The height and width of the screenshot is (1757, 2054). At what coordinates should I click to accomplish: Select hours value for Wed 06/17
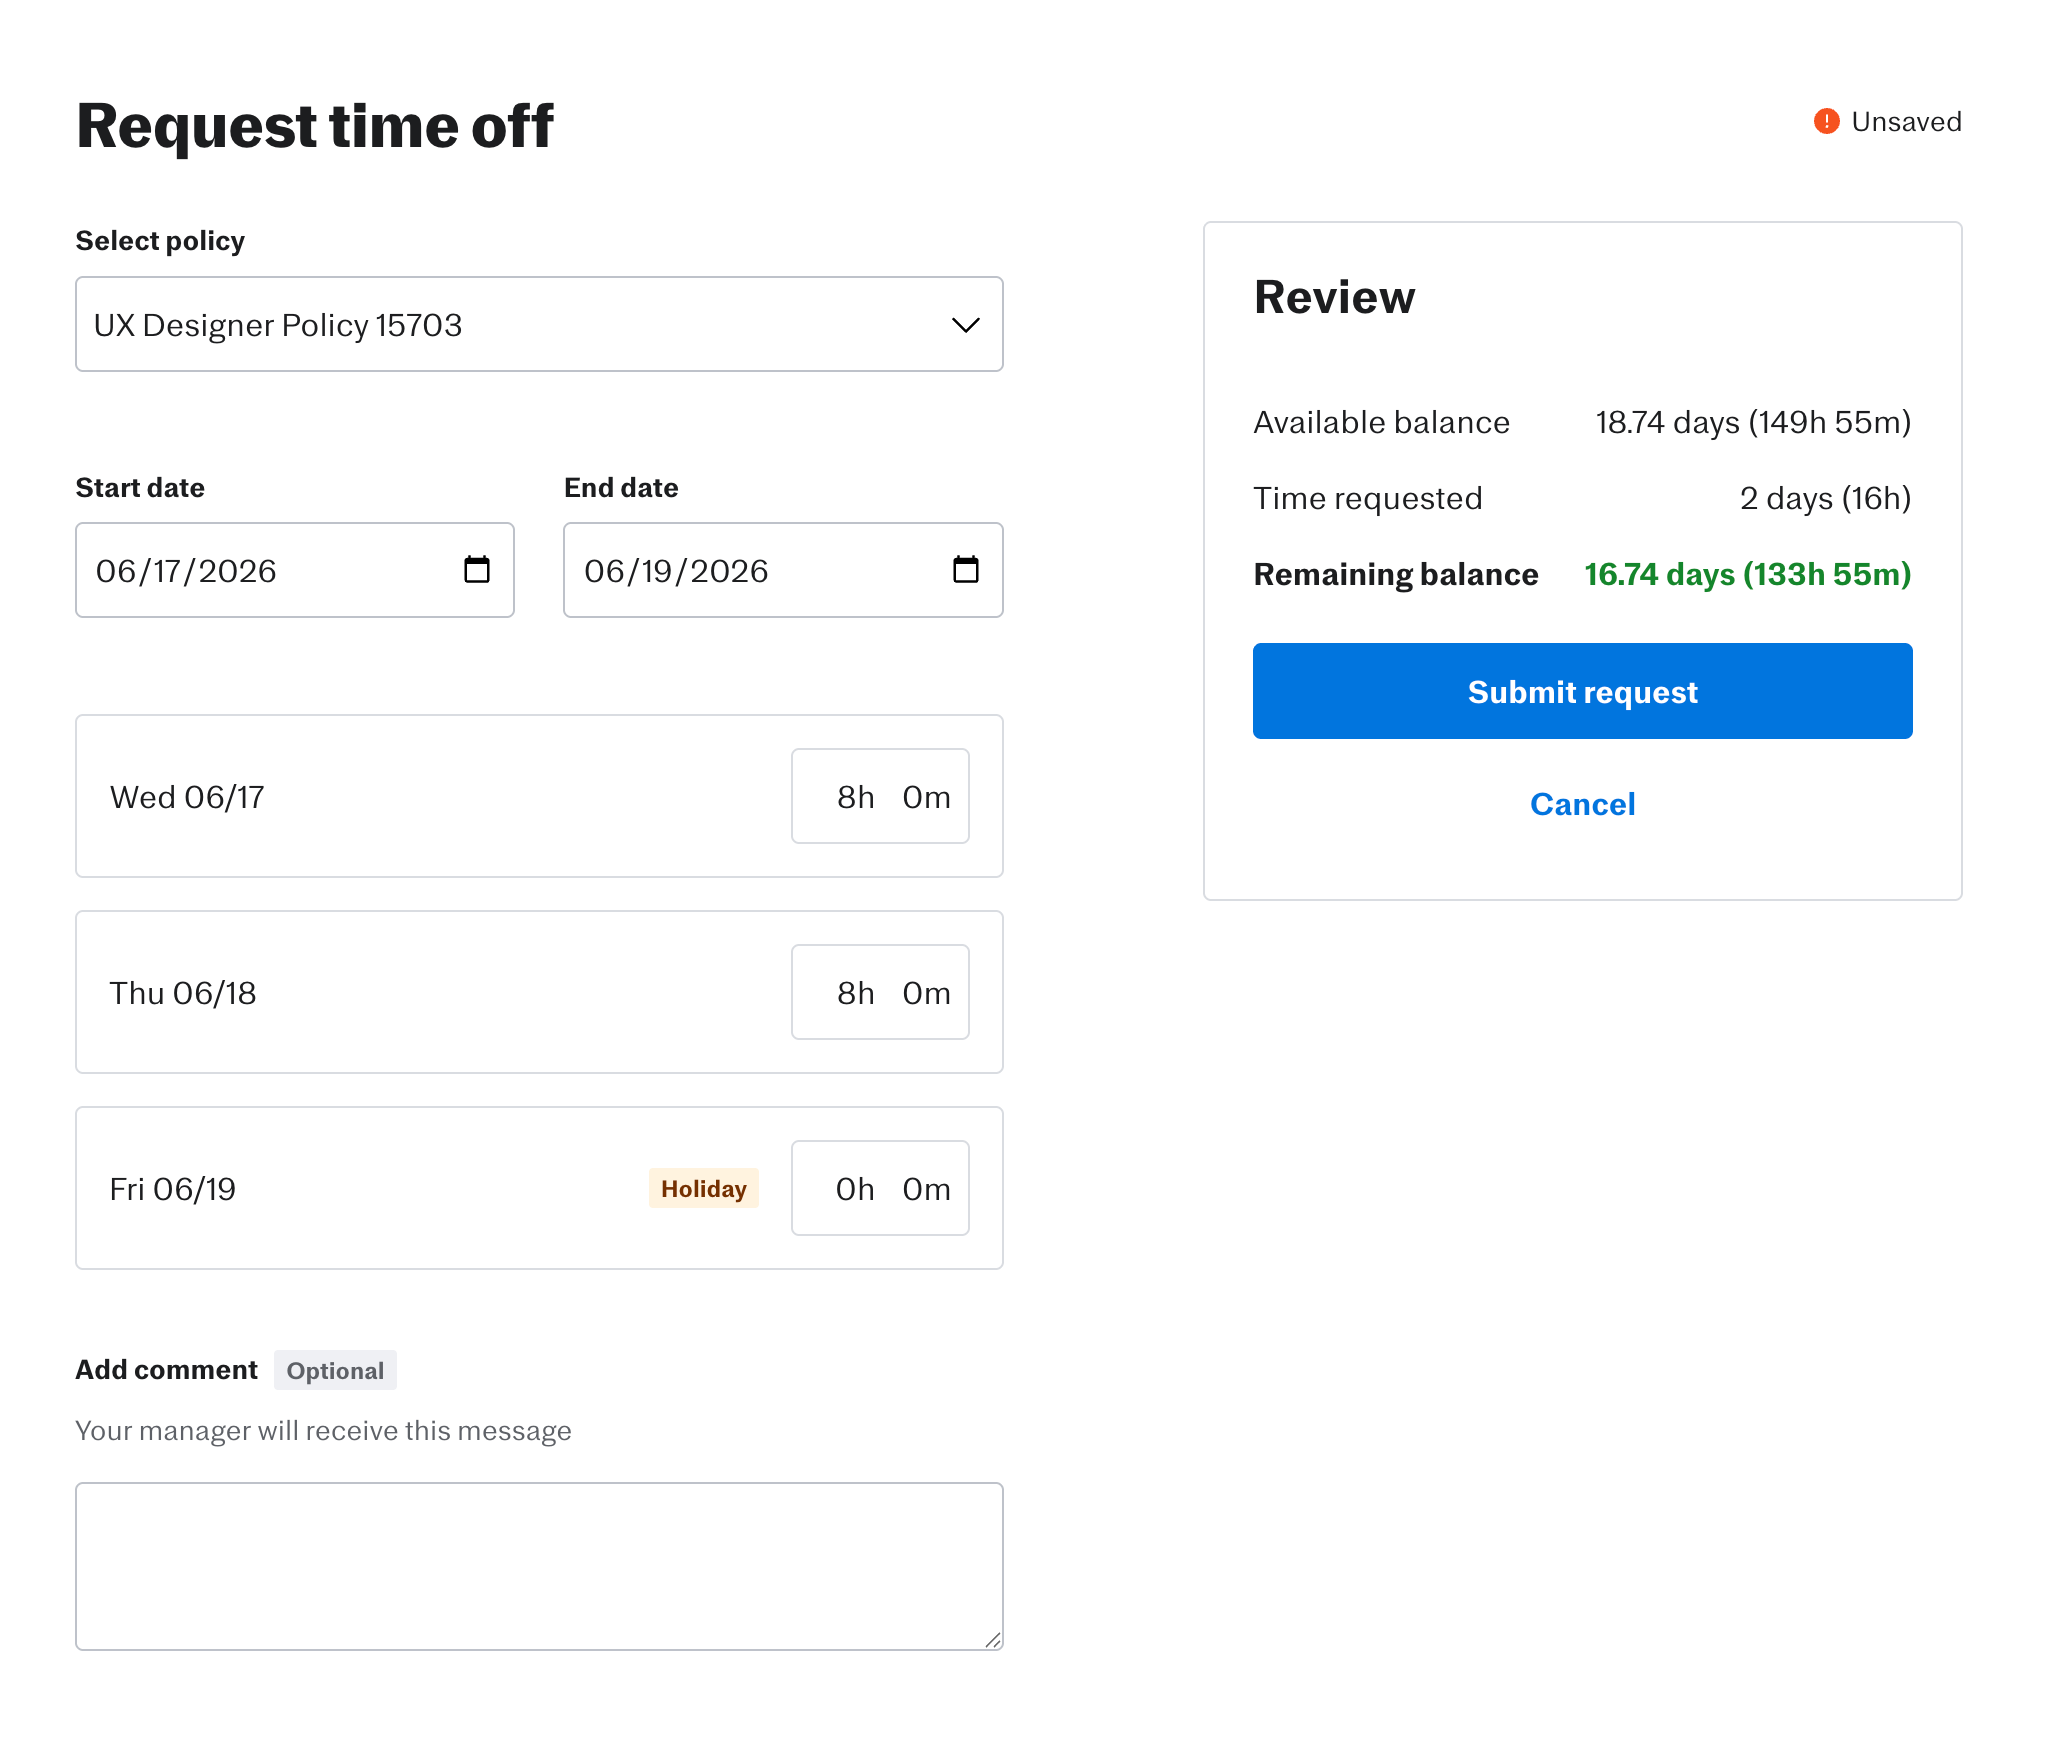pyautogui.click(x=854, y=797)
